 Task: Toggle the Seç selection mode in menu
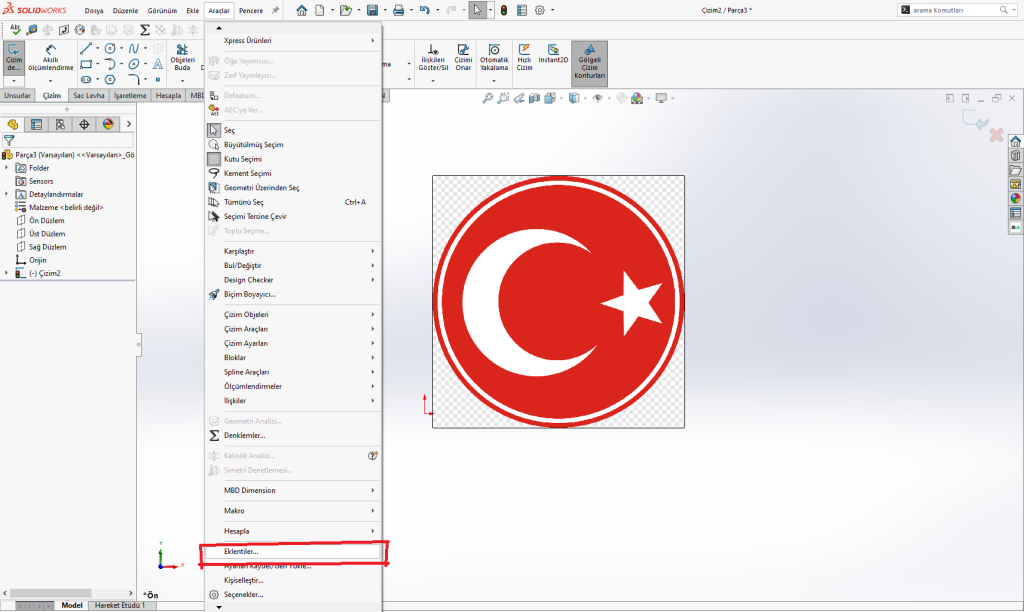tap(229, 130)
